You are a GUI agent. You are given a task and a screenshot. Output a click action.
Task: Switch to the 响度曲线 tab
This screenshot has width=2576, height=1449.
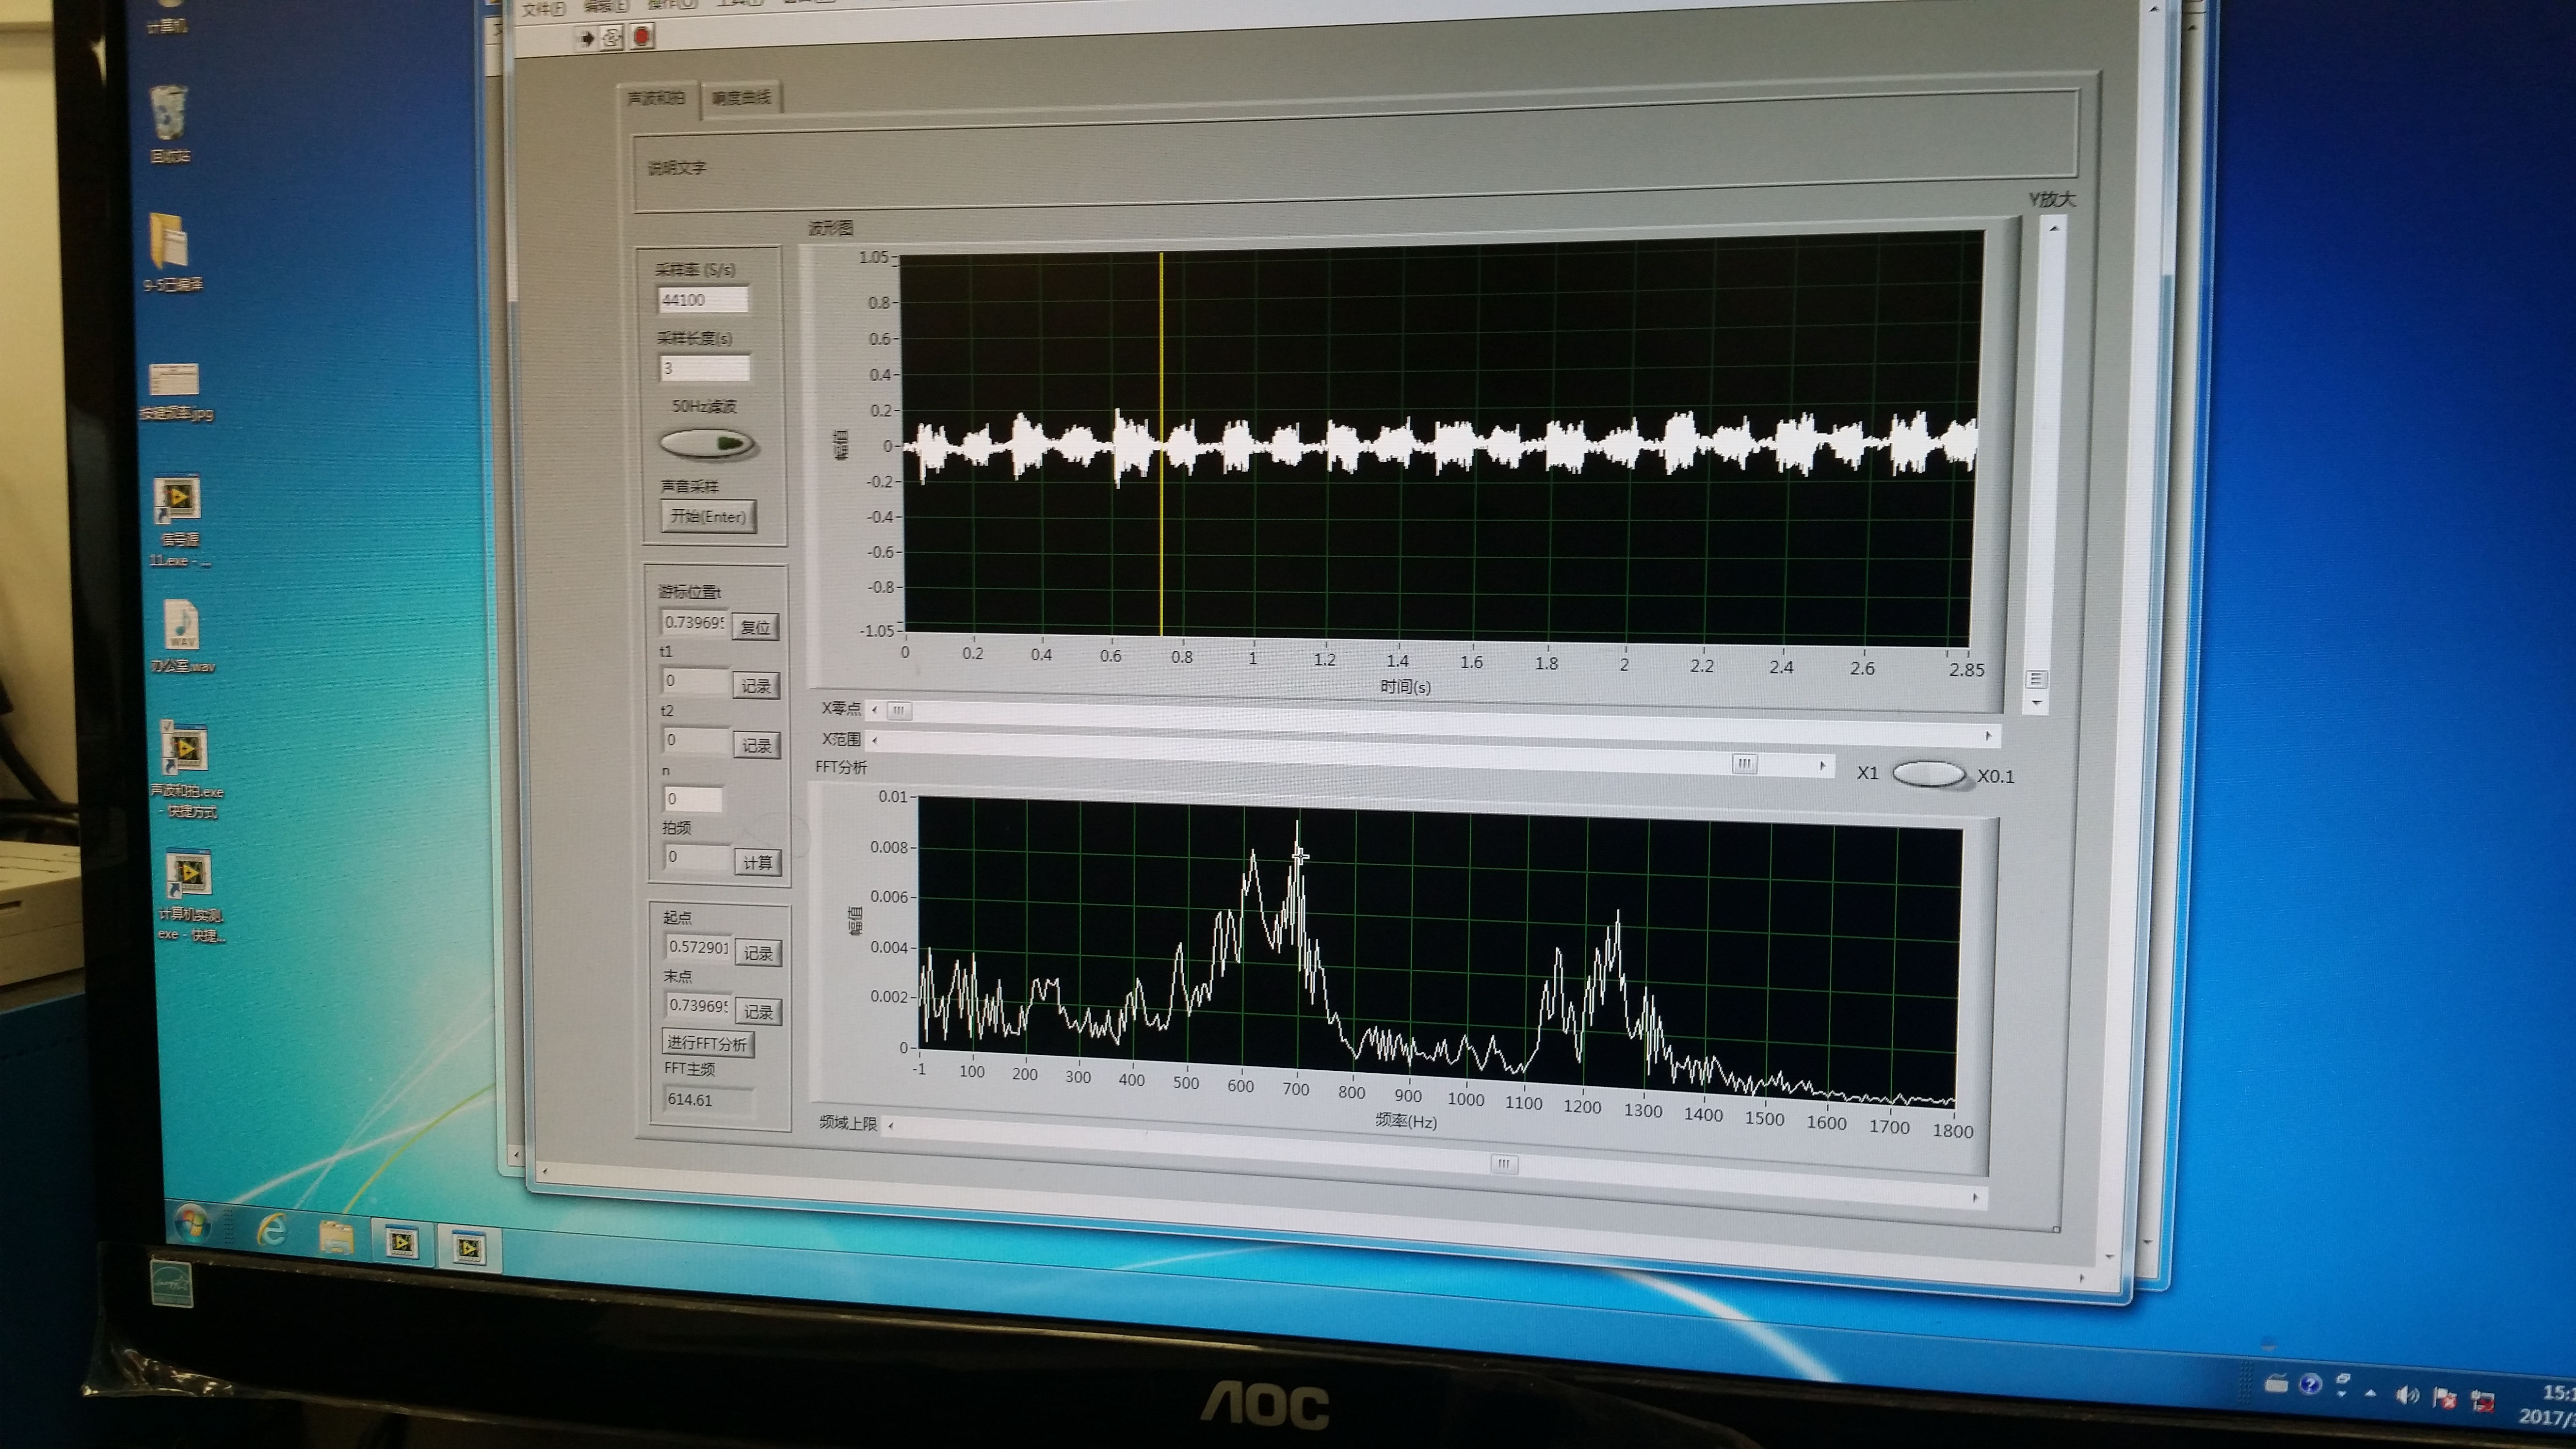coord(741,98)
